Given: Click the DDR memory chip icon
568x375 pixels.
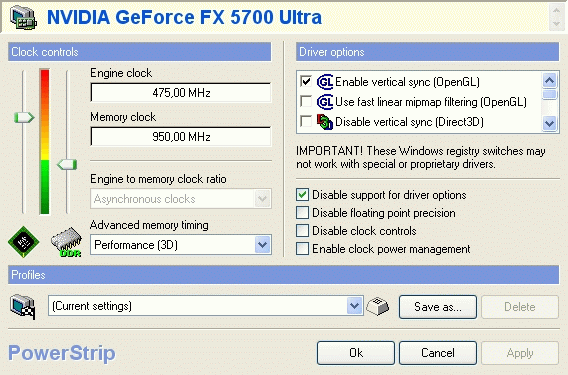Looking at the screenshot, I should pos(66,242).
